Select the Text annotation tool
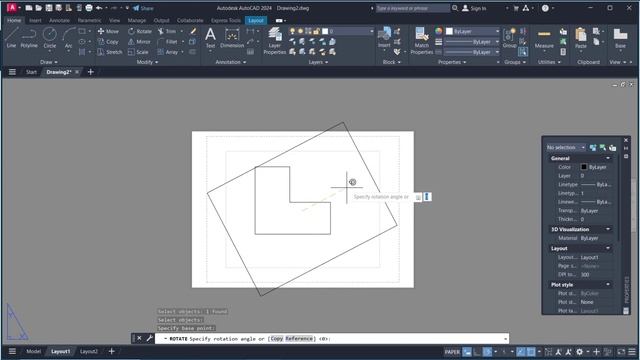The image size is (640, 360). [x=210, y=38]
